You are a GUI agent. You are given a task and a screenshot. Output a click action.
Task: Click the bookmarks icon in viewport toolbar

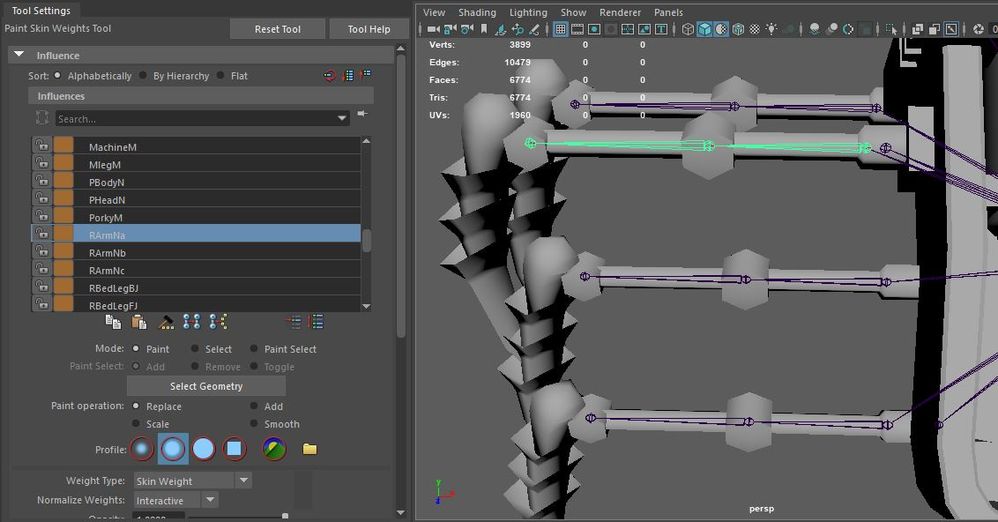pyautogui.click(x=484, y=29)
